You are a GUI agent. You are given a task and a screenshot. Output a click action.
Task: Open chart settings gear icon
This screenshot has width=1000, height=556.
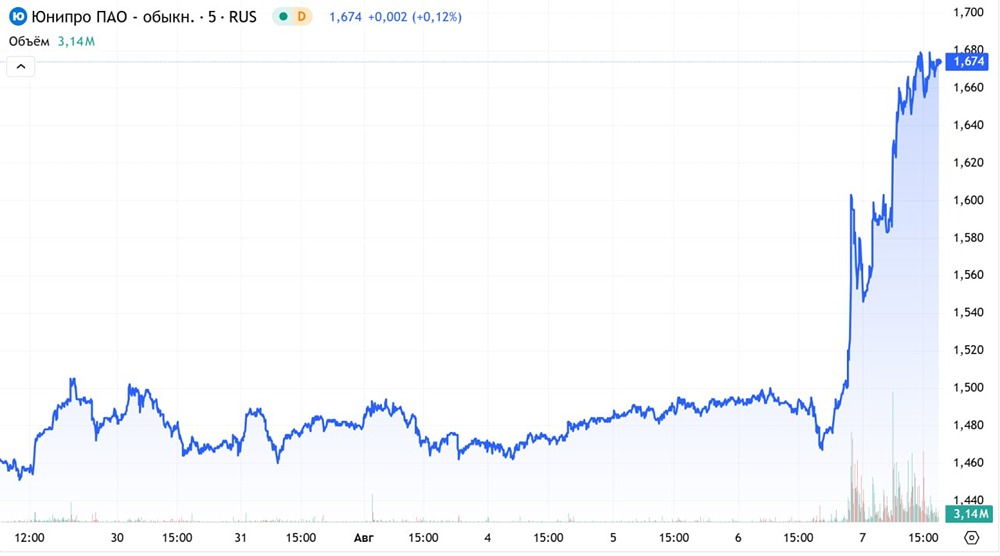click(x=971, y=538)
